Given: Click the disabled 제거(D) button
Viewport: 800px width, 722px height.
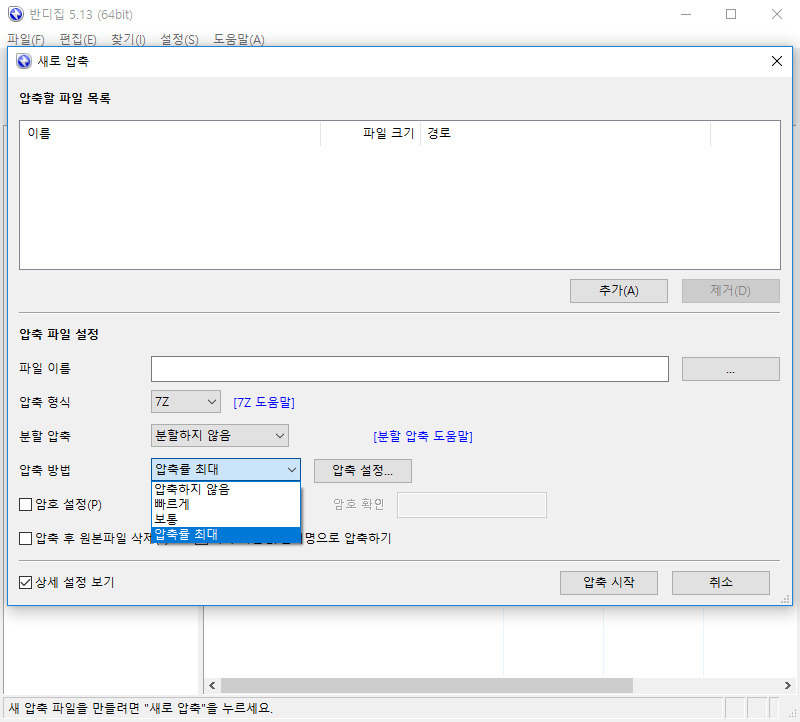Looking at the screenshot, I should pos(731,291).
